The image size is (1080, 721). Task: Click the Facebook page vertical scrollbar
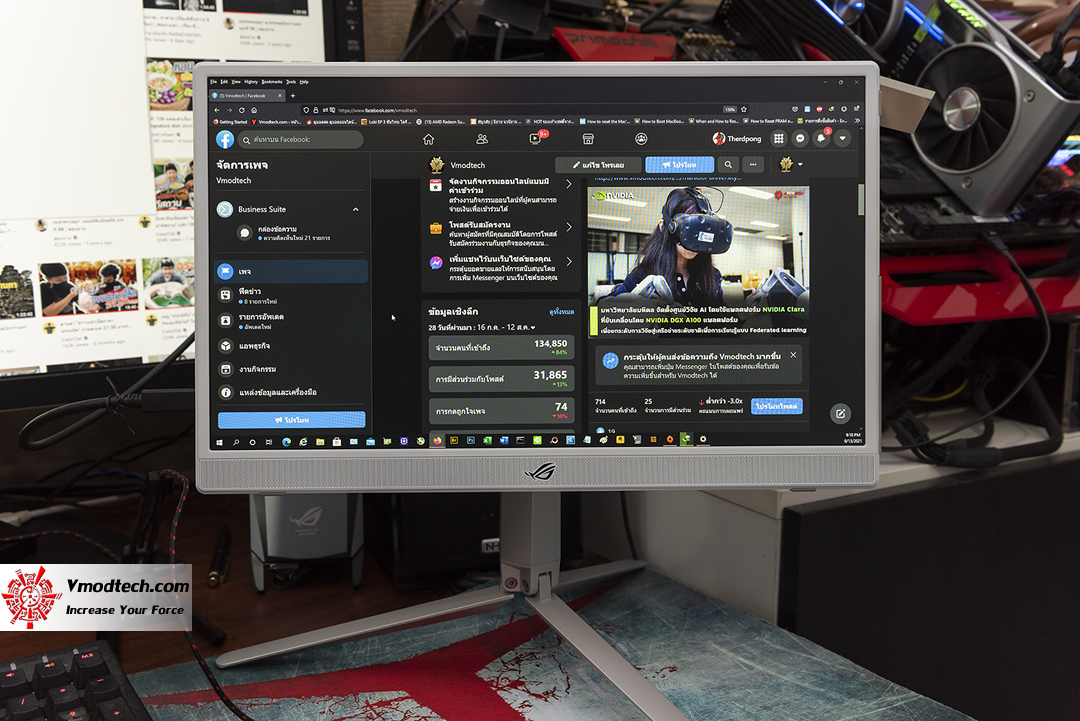(x=861, y=200)
